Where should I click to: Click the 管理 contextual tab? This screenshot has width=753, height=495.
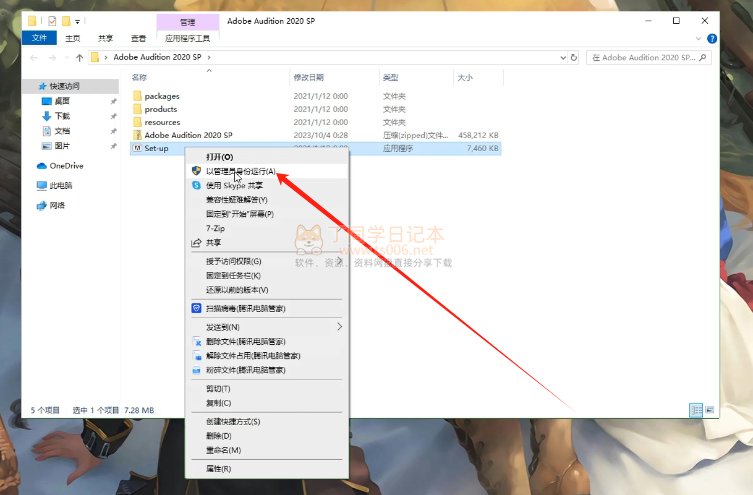point(187,22)
